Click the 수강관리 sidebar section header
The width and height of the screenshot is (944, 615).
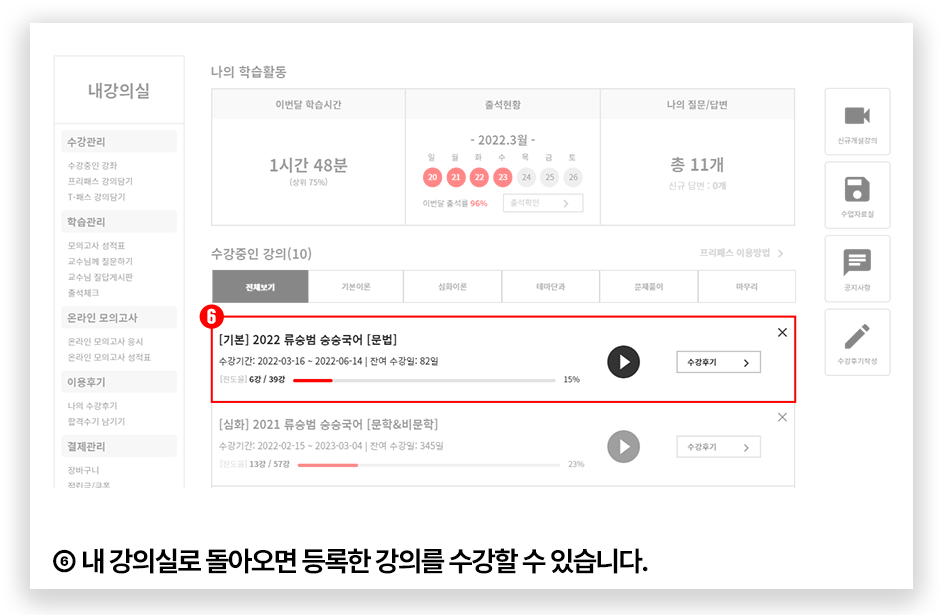[119, 142]
